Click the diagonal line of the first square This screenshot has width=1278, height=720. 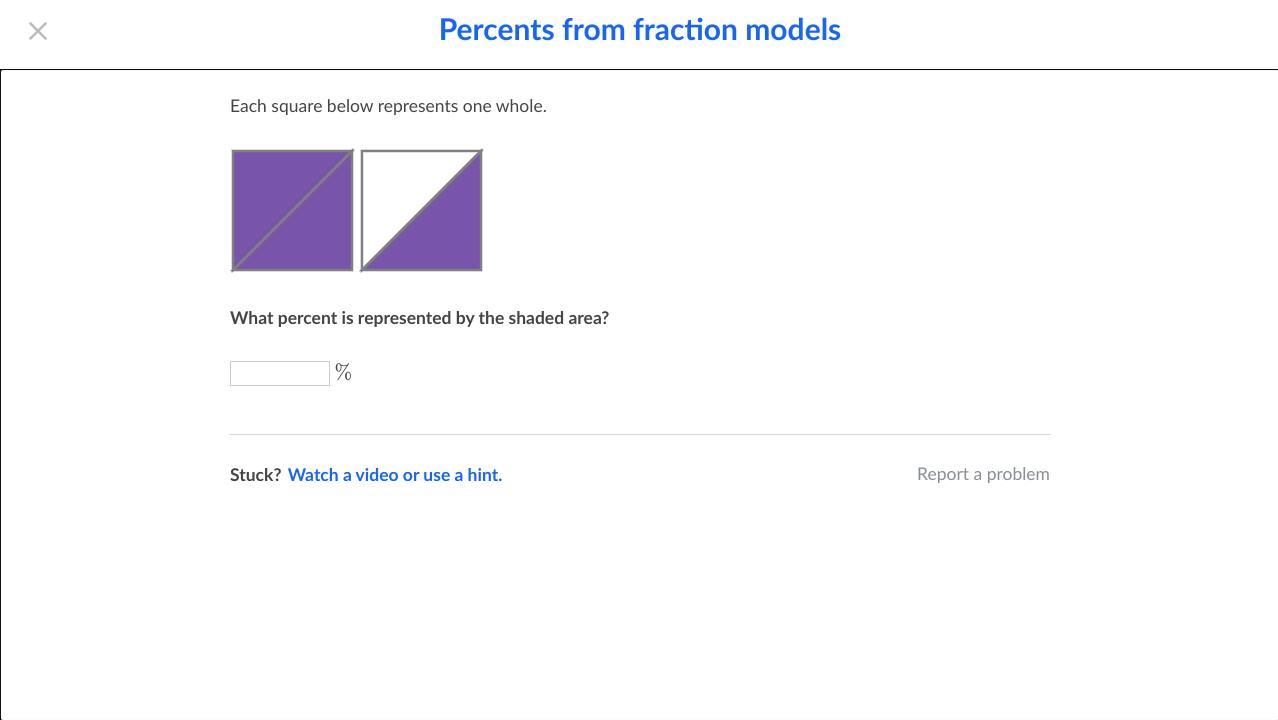(x=292, y=210)
